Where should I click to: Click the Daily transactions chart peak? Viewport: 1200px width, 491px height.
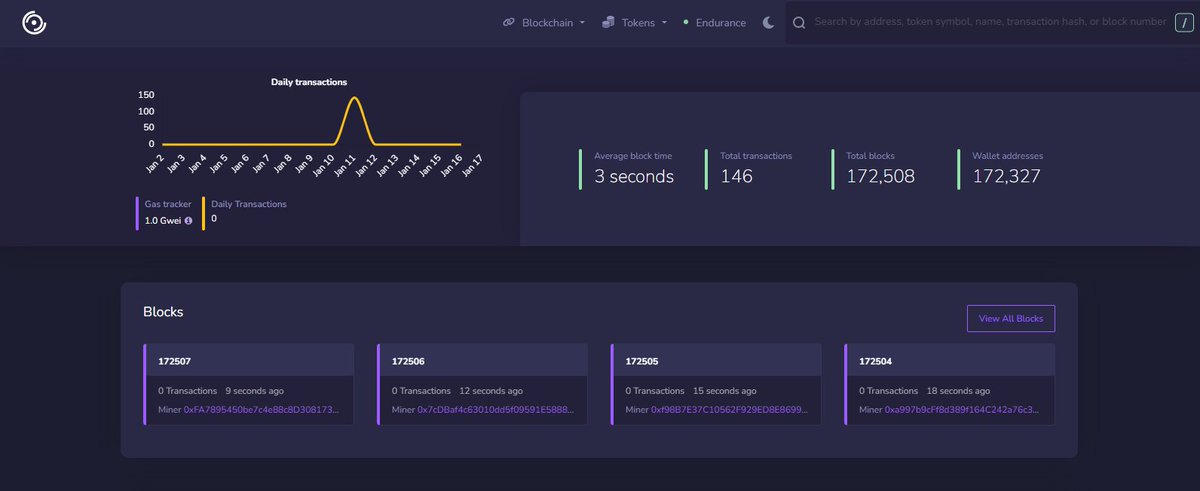pos(354,98)
